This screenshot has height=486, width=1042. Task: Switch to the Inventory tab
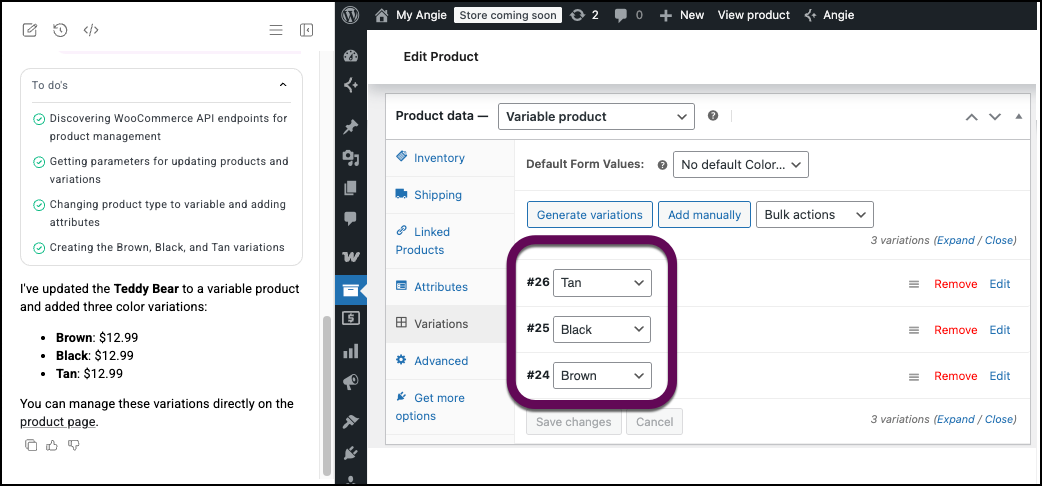tap(439, 158)
